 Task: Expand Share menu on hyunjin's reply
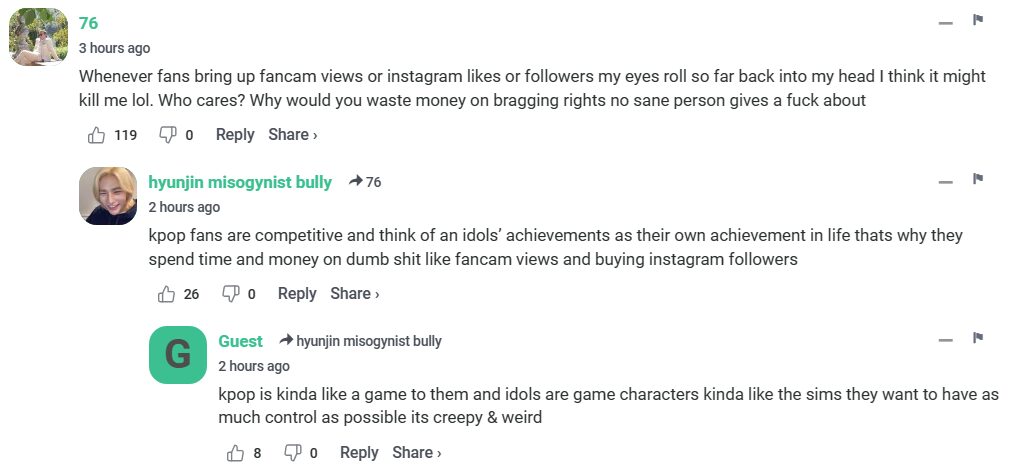[354, 294]
